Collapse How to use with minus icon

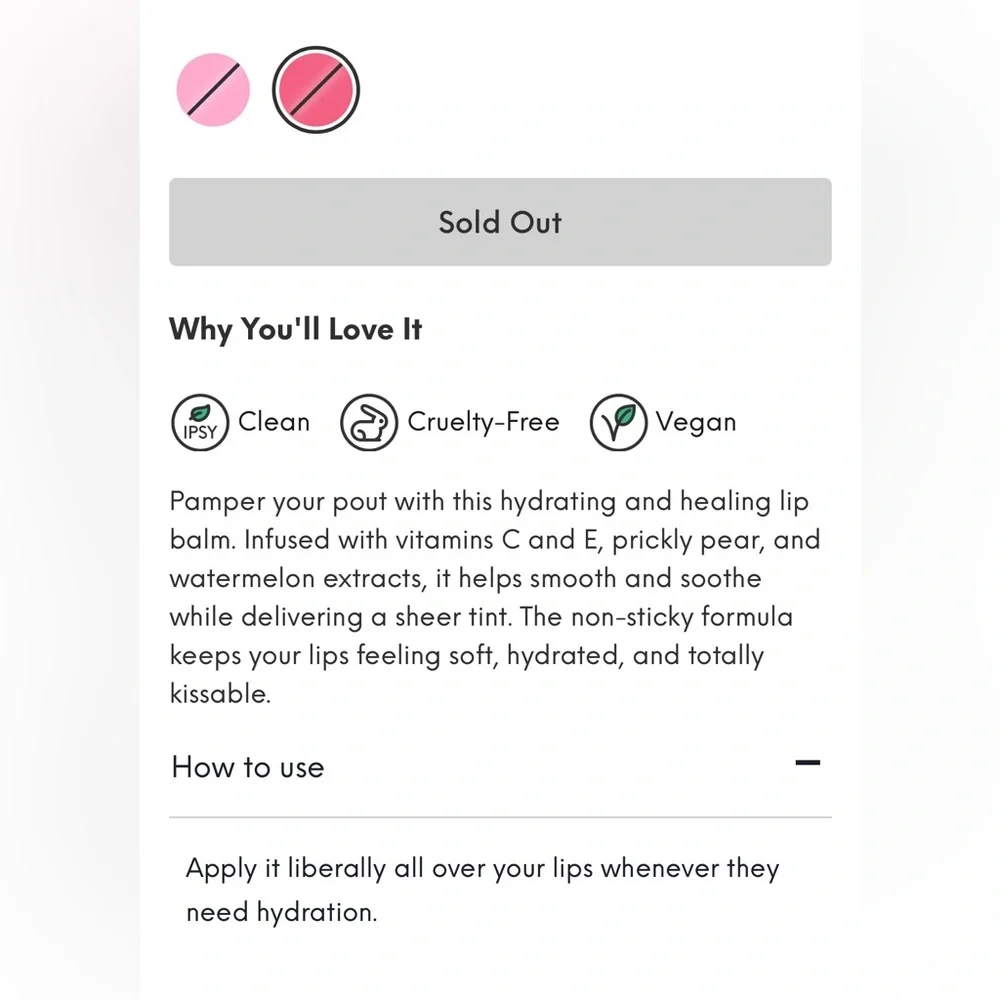tap(807, 764)
